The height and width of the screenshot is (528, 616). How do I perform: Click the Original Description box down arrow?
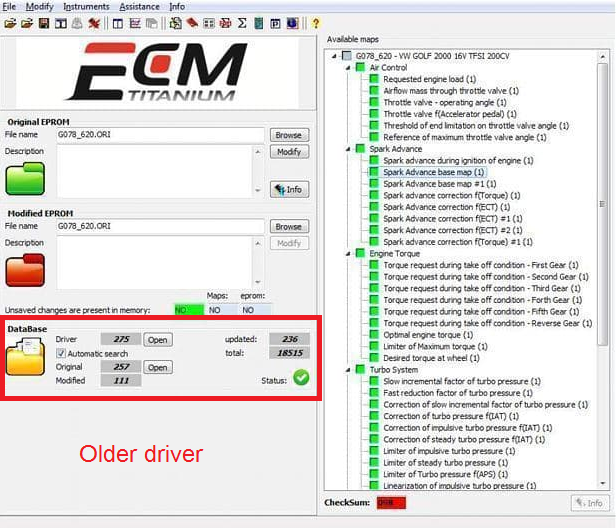258,190
